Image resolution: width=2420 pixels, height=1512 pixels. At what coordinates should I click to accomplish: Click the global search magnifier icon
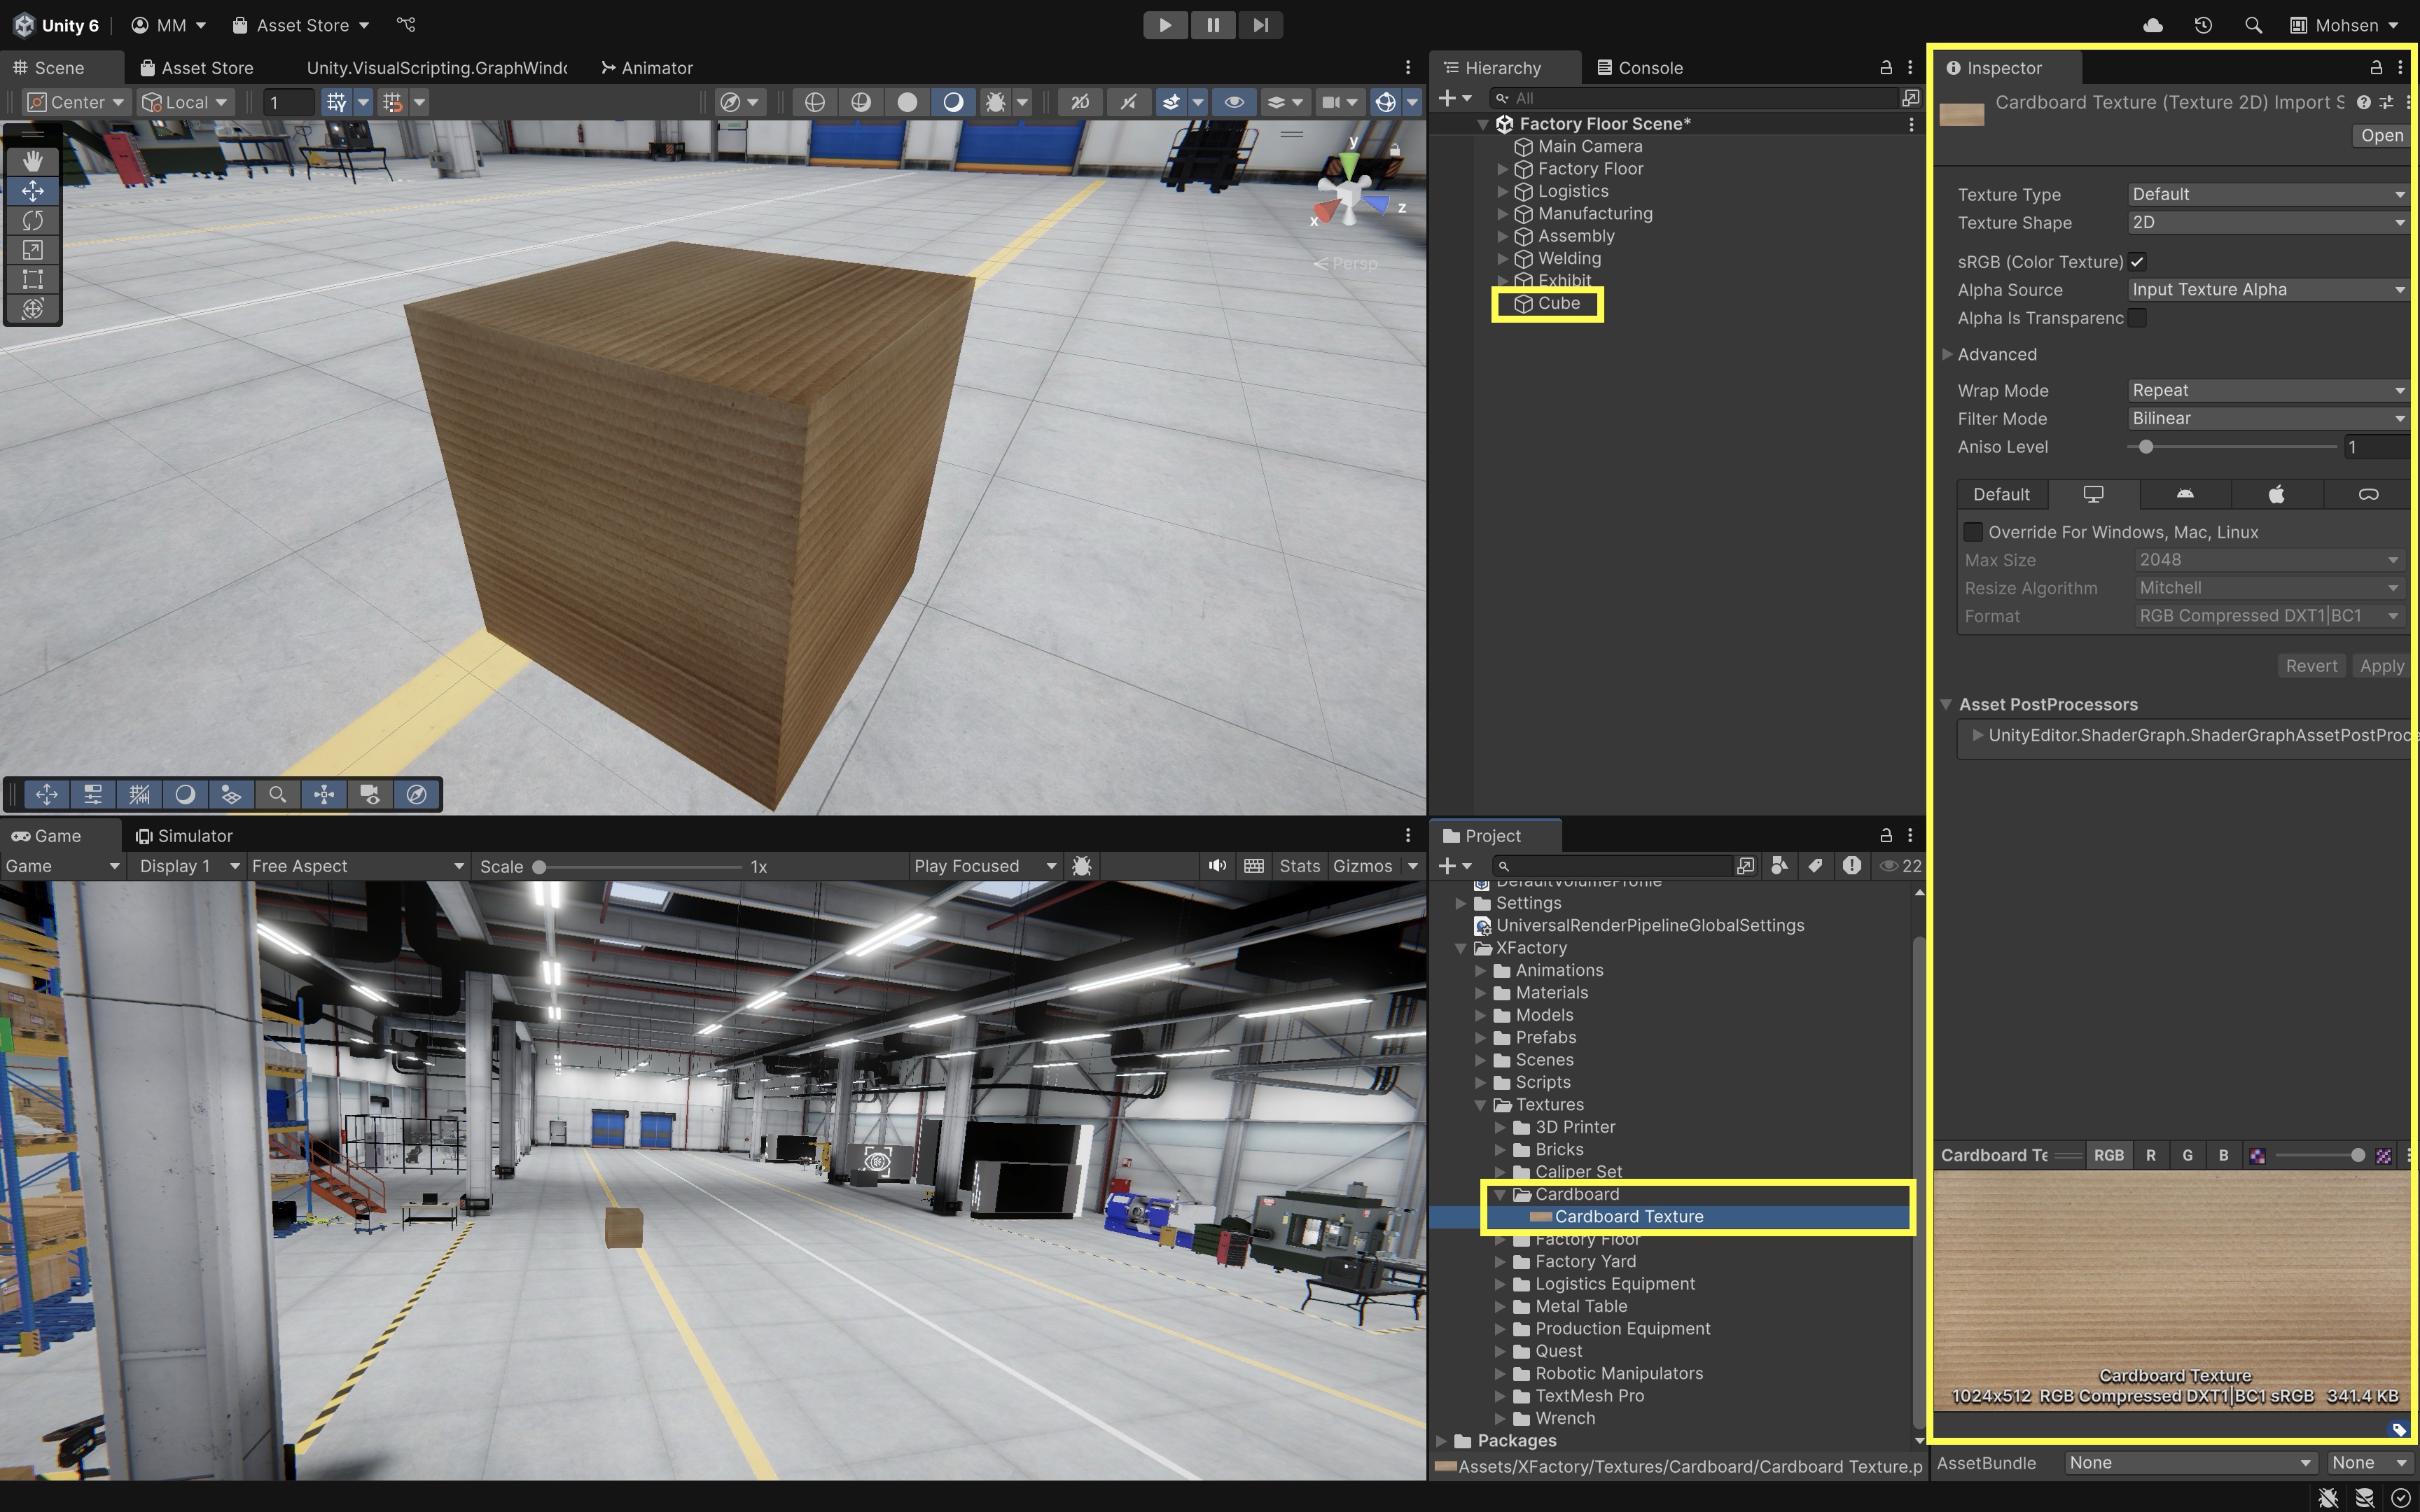coord(2253,25)
